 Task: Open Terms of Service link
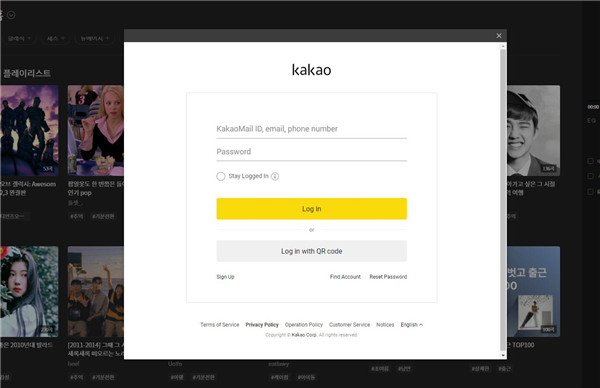coord(220,324)
